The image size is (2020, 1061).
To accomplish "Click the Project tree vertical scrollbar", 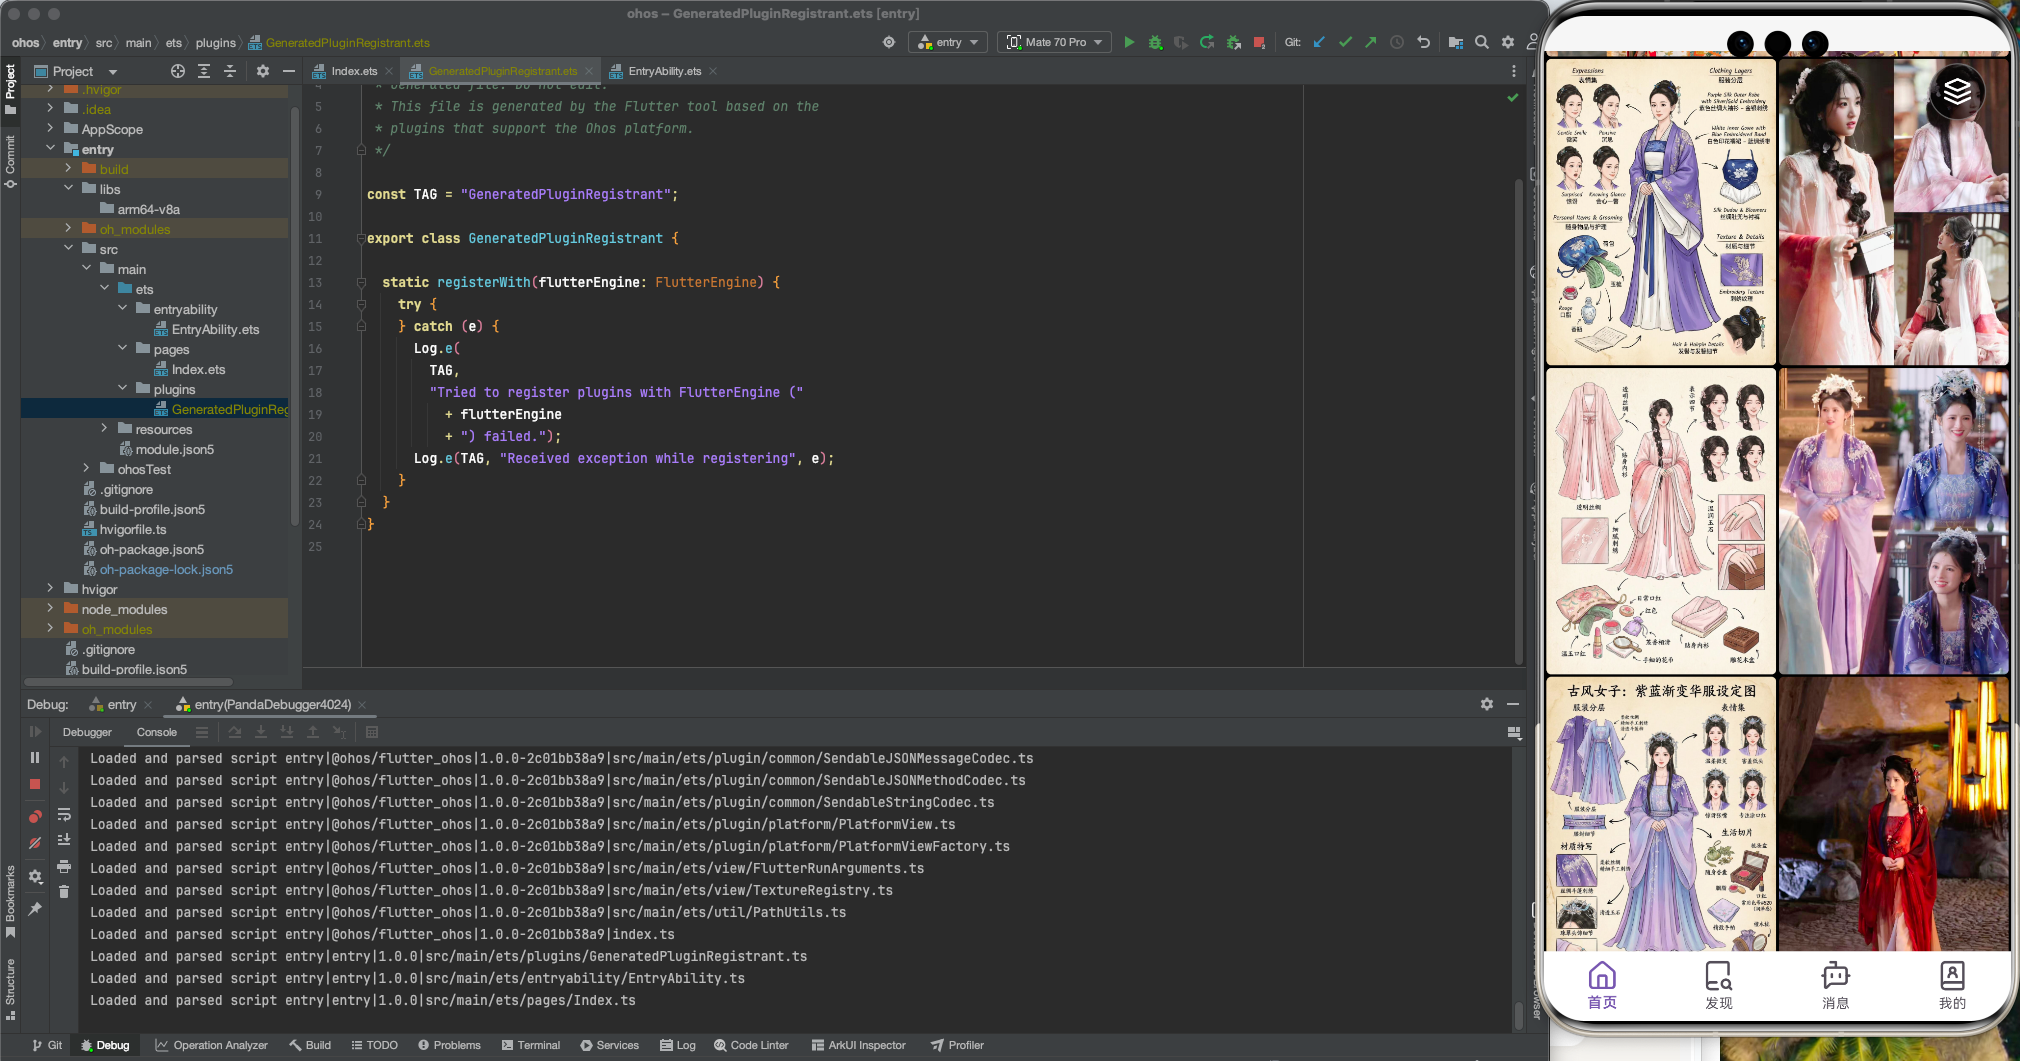I will (294, 315).
